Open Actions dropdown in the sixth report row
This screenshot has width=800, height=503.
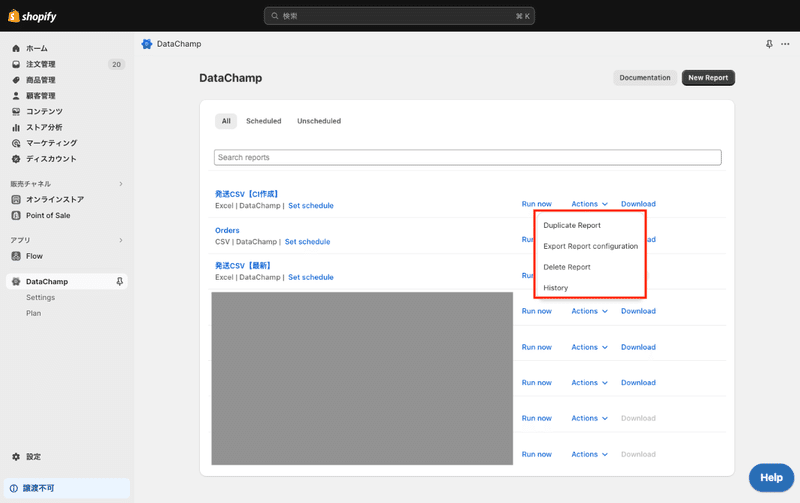click(x=589, y=383)
